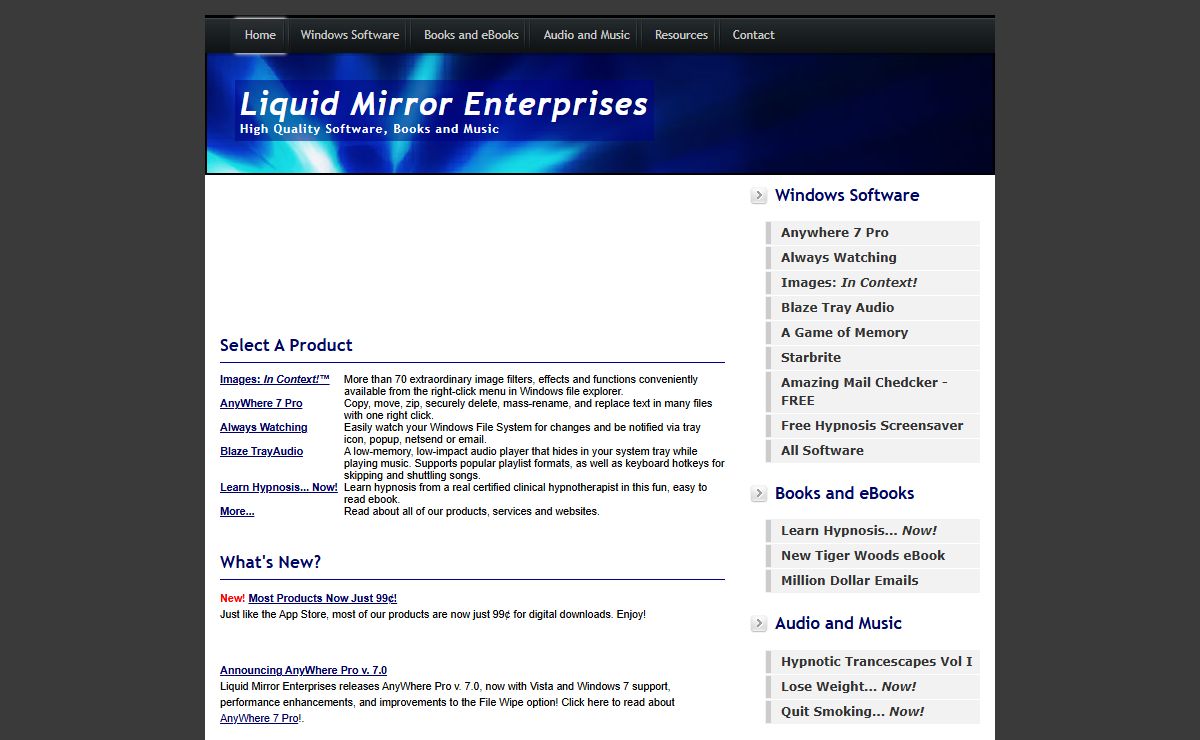Open Amazing Mail Chedcker - FREE link
Screen dimensions: 1200x740
point(873,392)
